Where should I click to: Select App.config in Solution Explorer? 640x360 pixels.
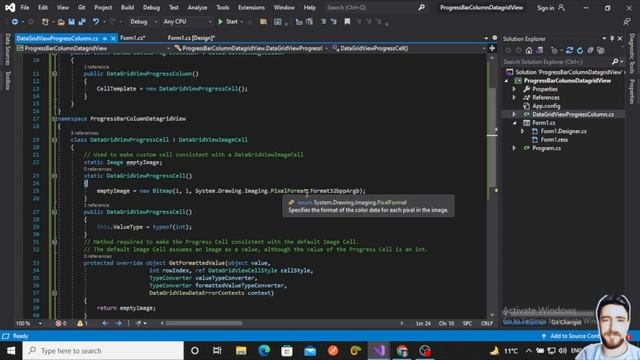coord(546,106)
